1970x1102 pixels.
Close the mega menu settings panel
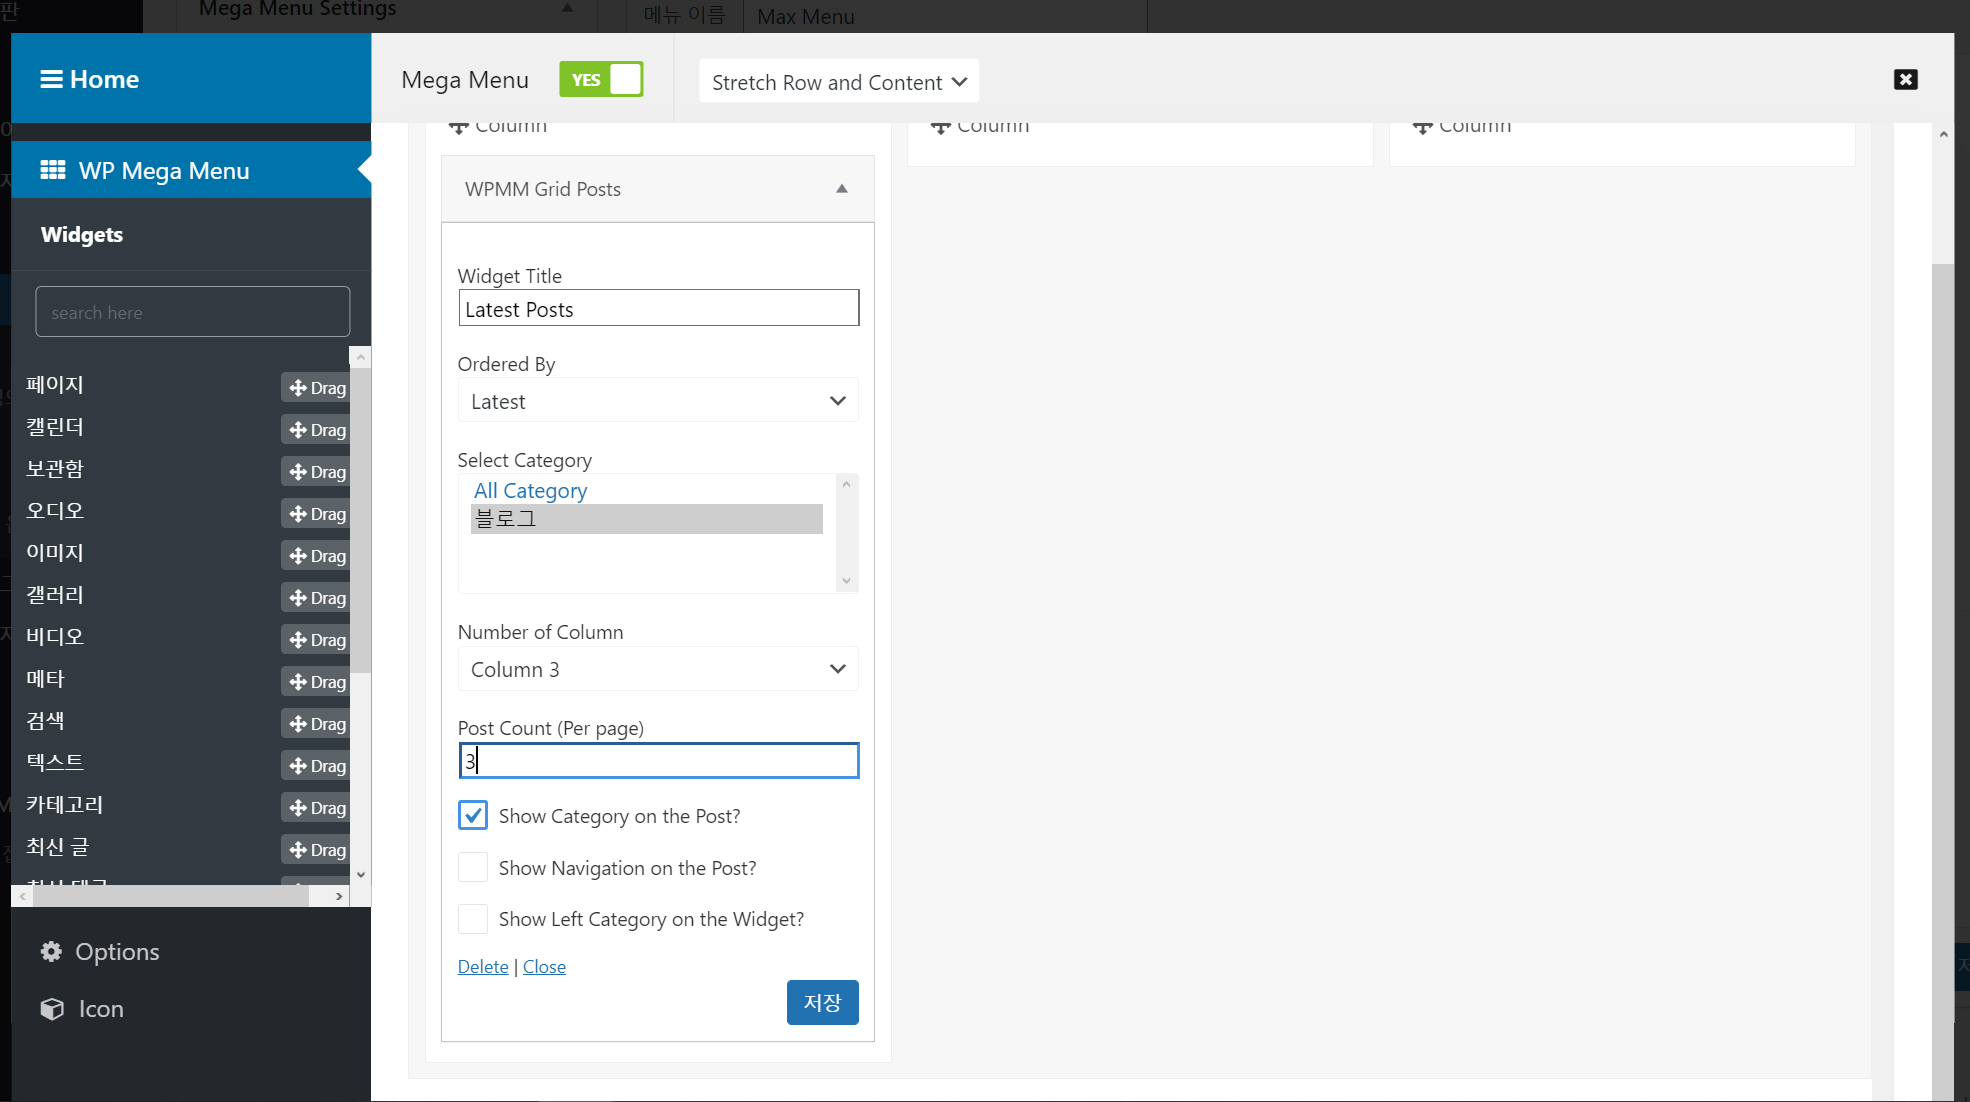(1905, 79)
